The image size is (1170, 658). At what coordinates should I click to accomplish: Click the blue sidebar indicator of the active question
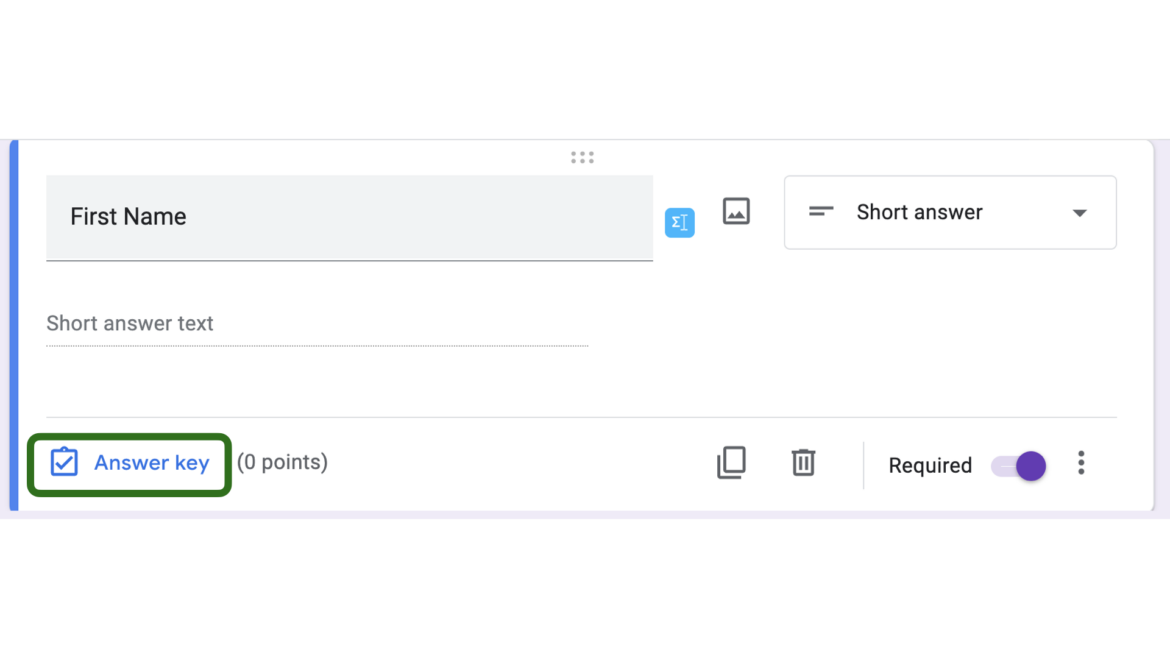pos(12,325)
